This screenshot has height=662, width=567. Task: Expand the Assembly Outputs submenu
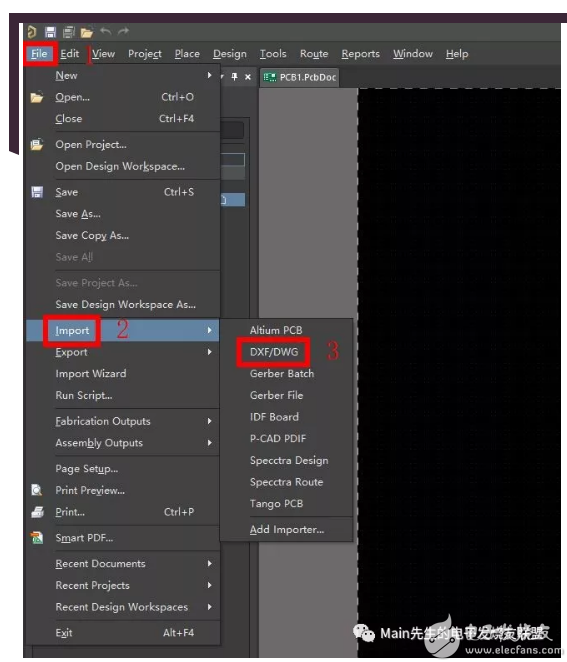[123, 443]
